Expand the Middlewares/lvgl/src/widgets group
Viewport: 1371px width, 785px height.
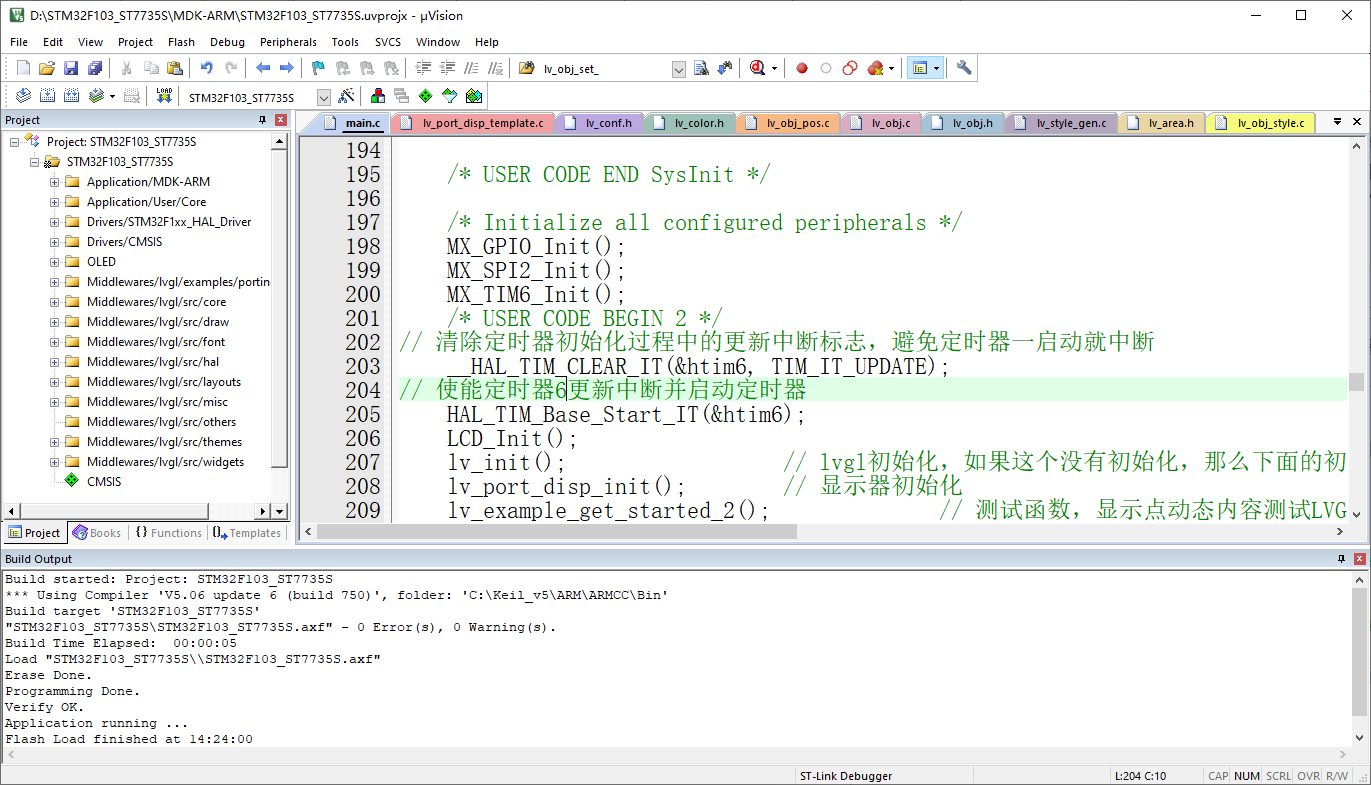[x=55, y=462]
